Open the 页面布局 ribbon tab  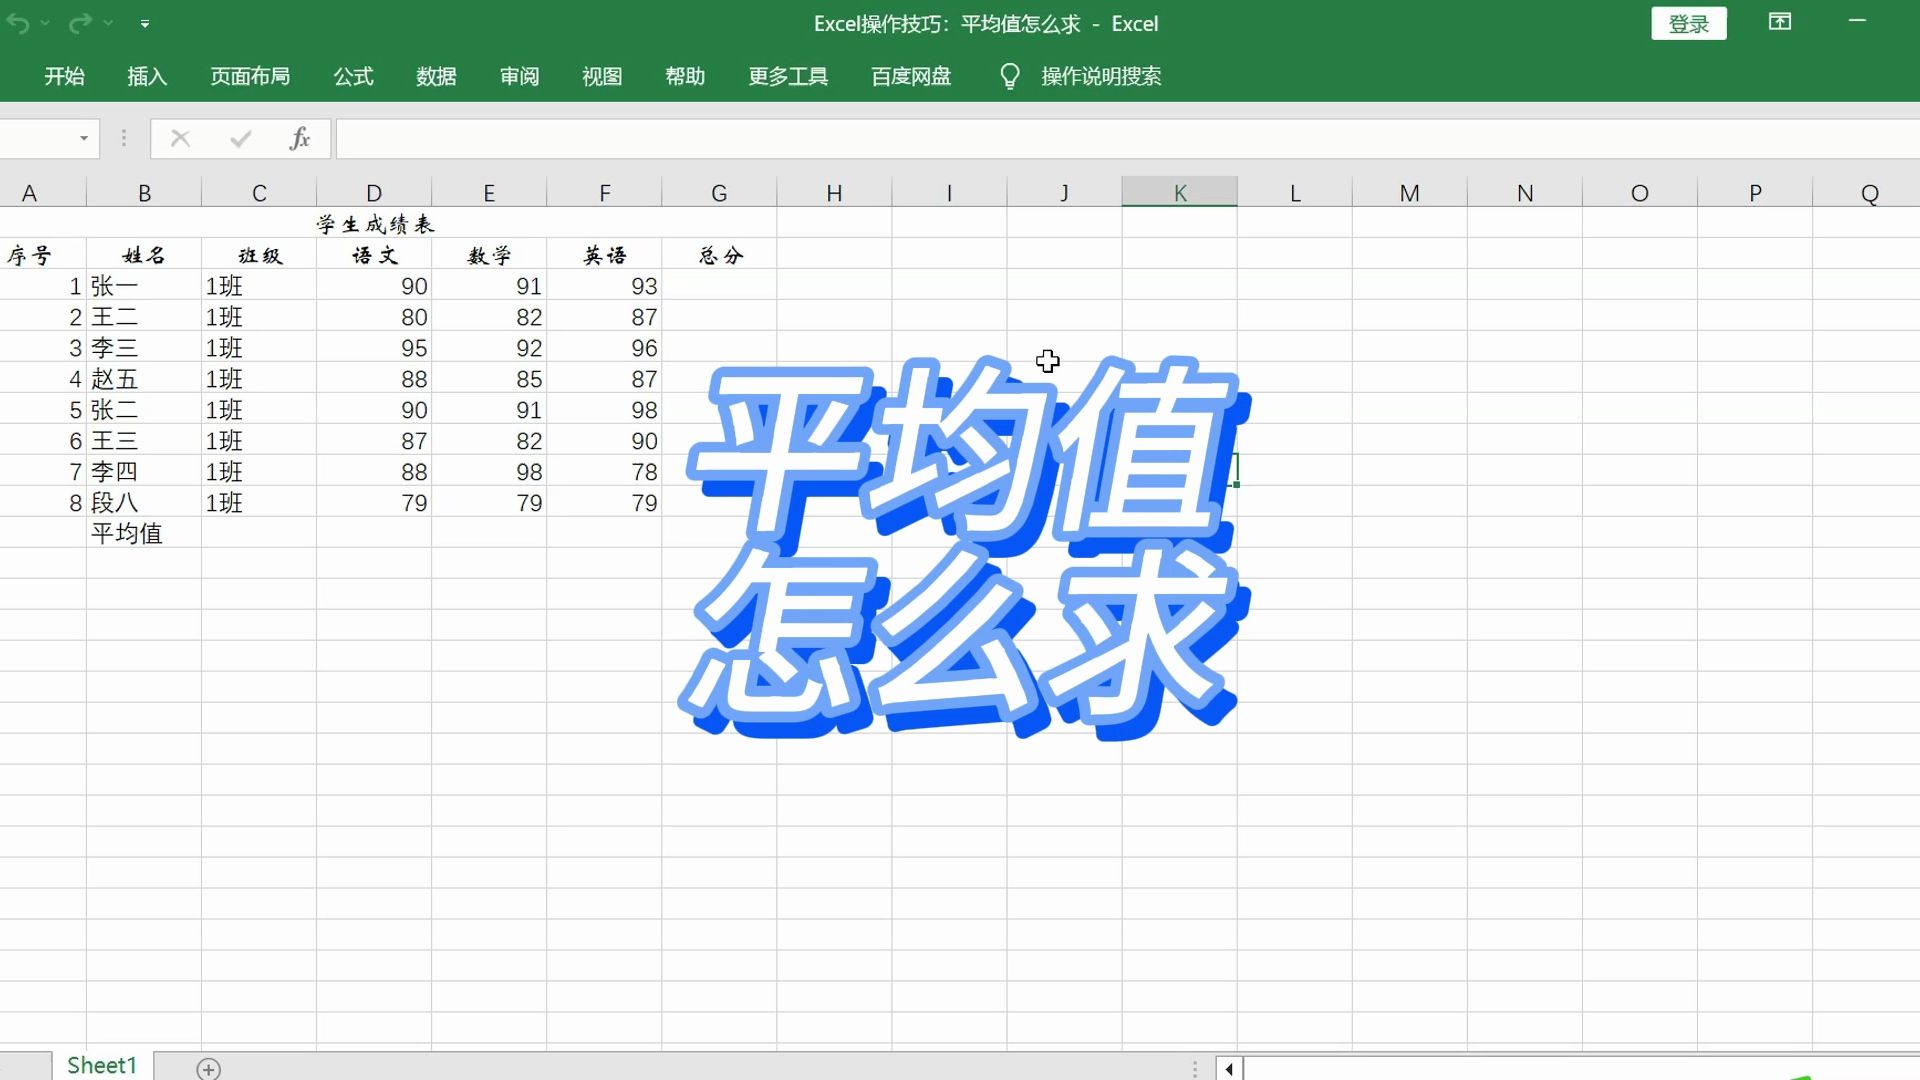pos(250,76)
